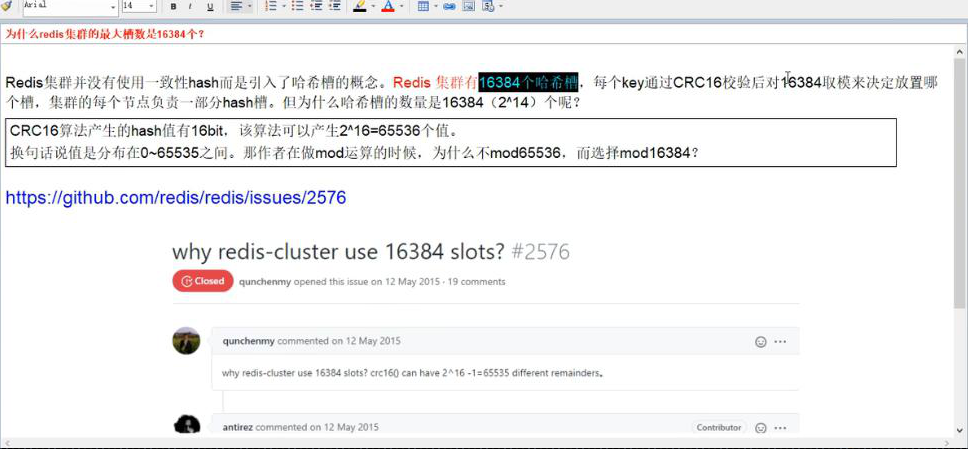The image size is (968, 449).
Task: Decrease the paragraph indent
Action: click(316, 6)
